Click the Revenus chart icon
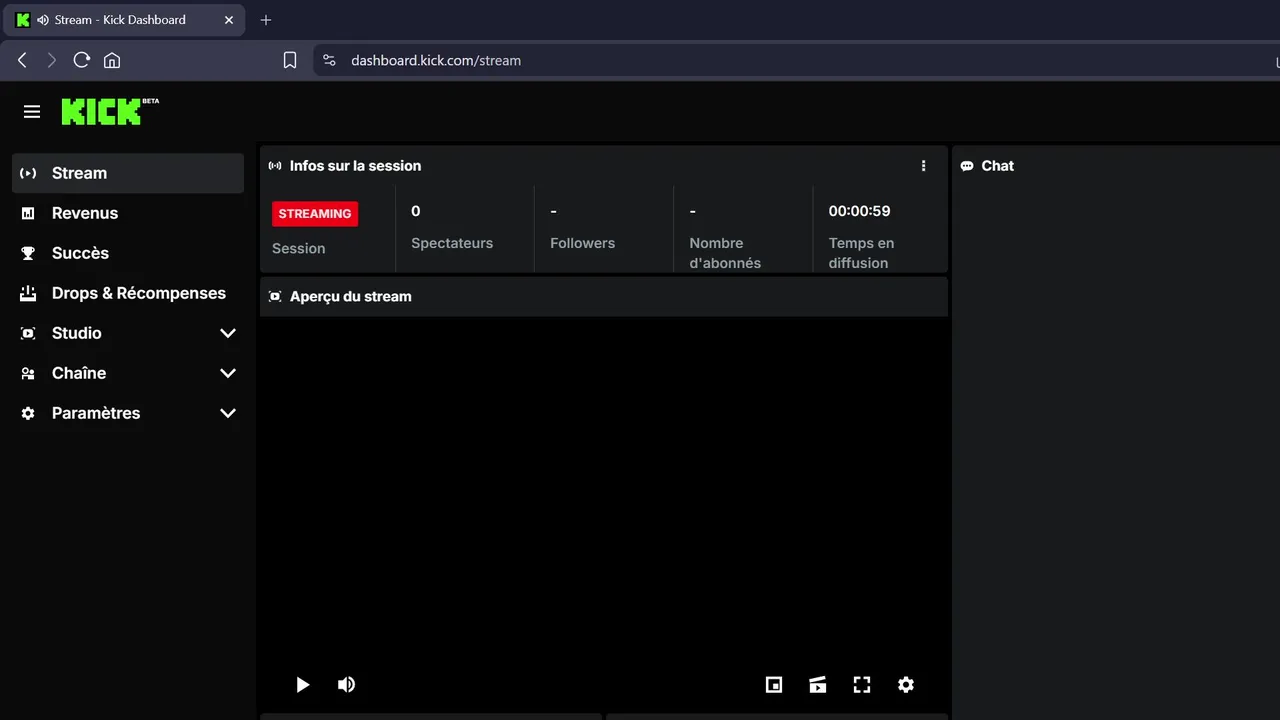The width and height of the screenshot is (1280, 720). click(28, 213)
